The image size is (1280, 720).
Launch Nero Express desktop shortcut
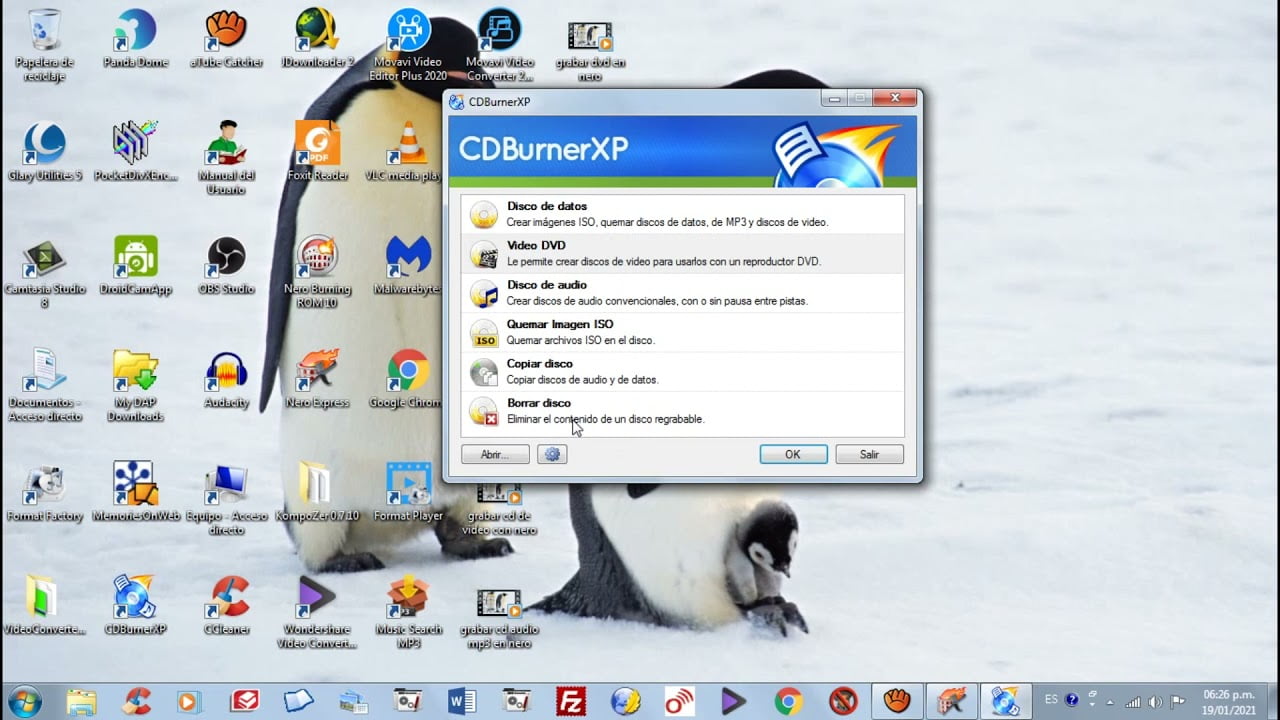click(317, 370)
